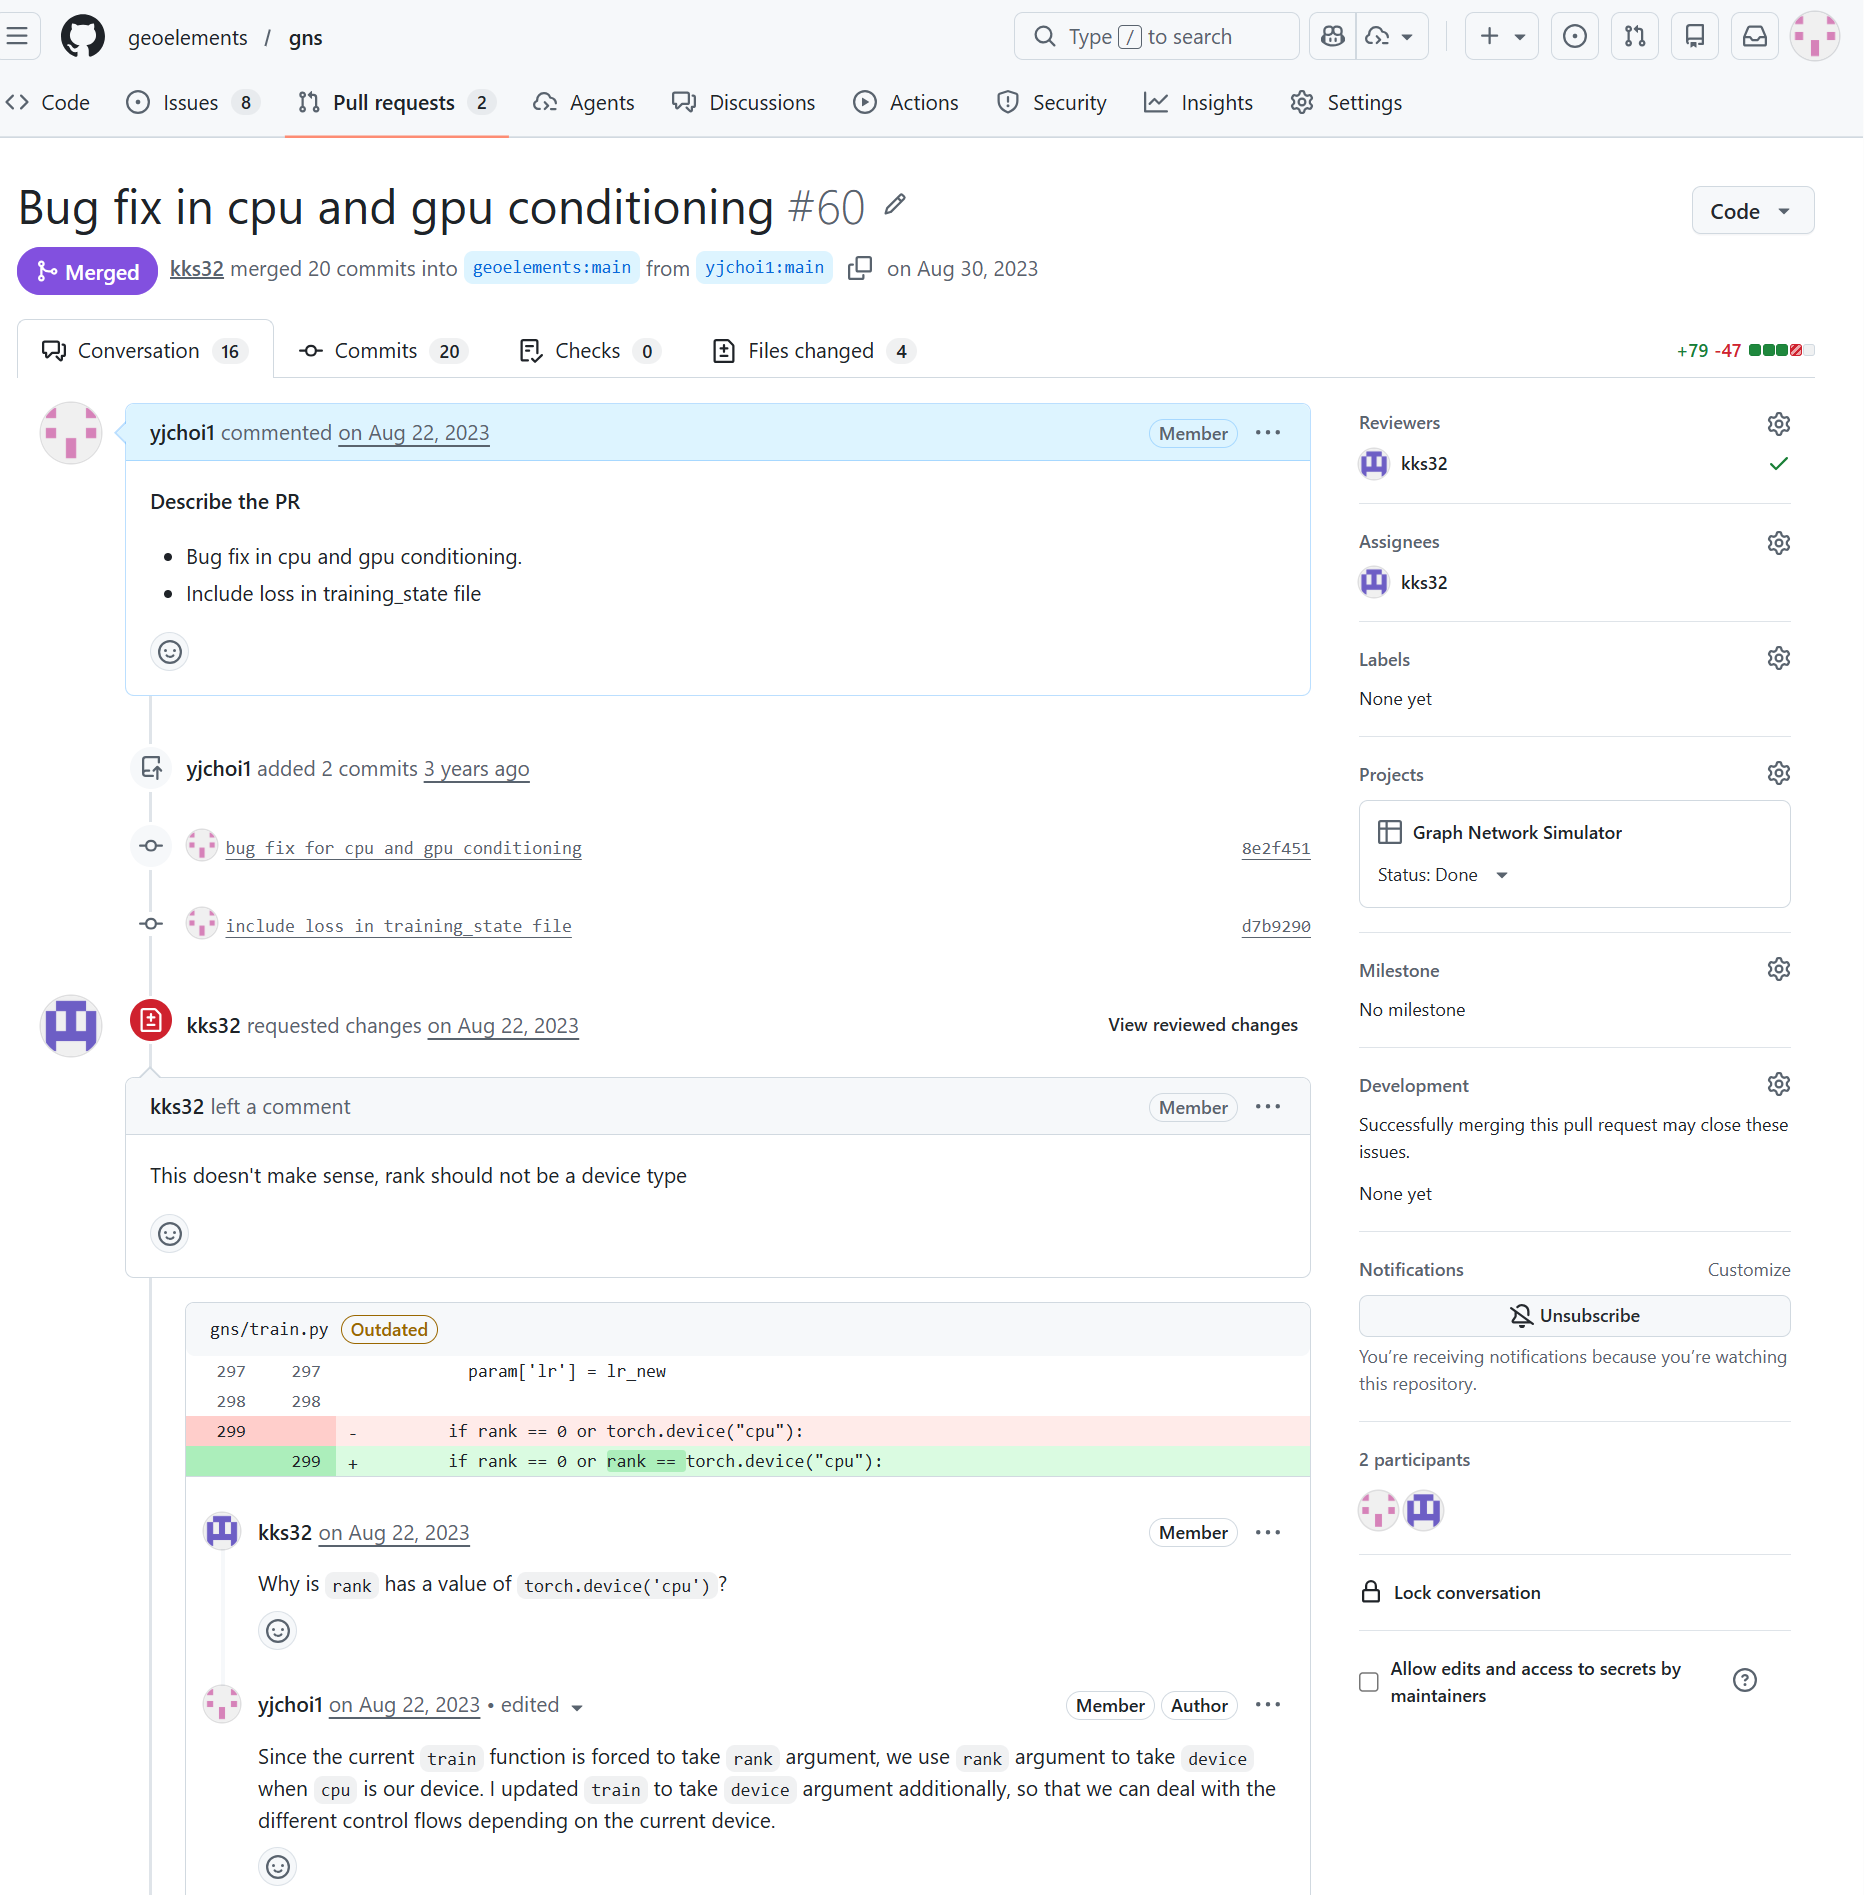
Task: Open the Copilot icon in header
Action: pos(1332,37)
